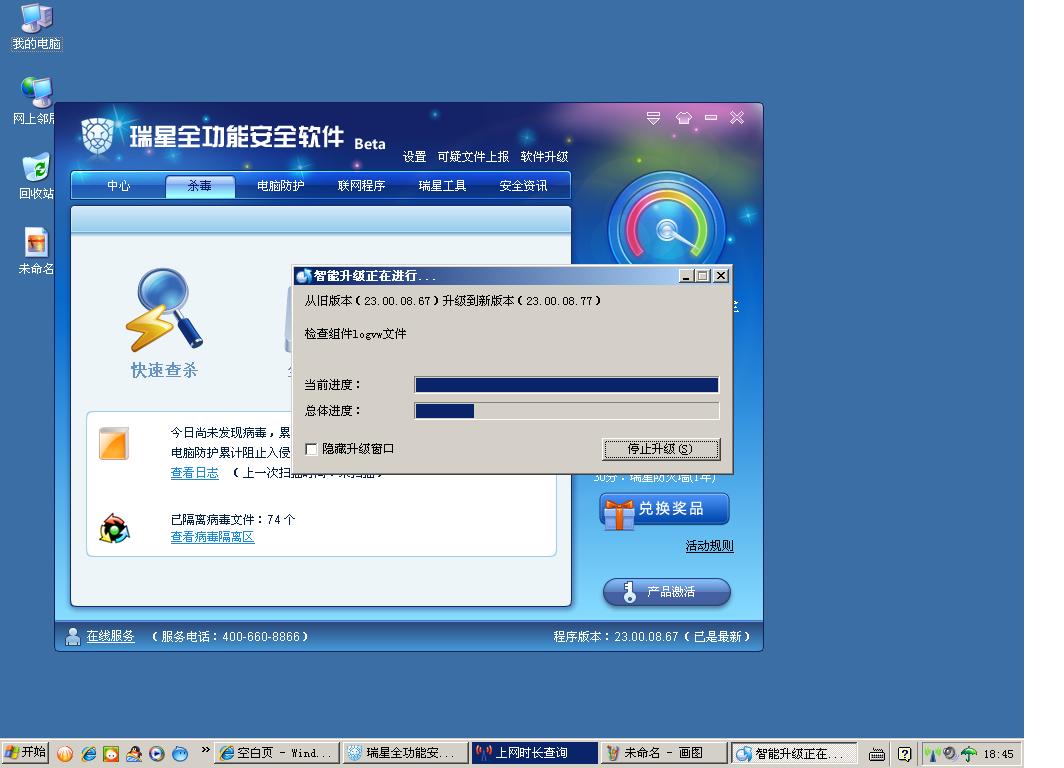Click the upgrade dialog title bar icon
Screen dimensions: 1064x768
click(303, 276)
